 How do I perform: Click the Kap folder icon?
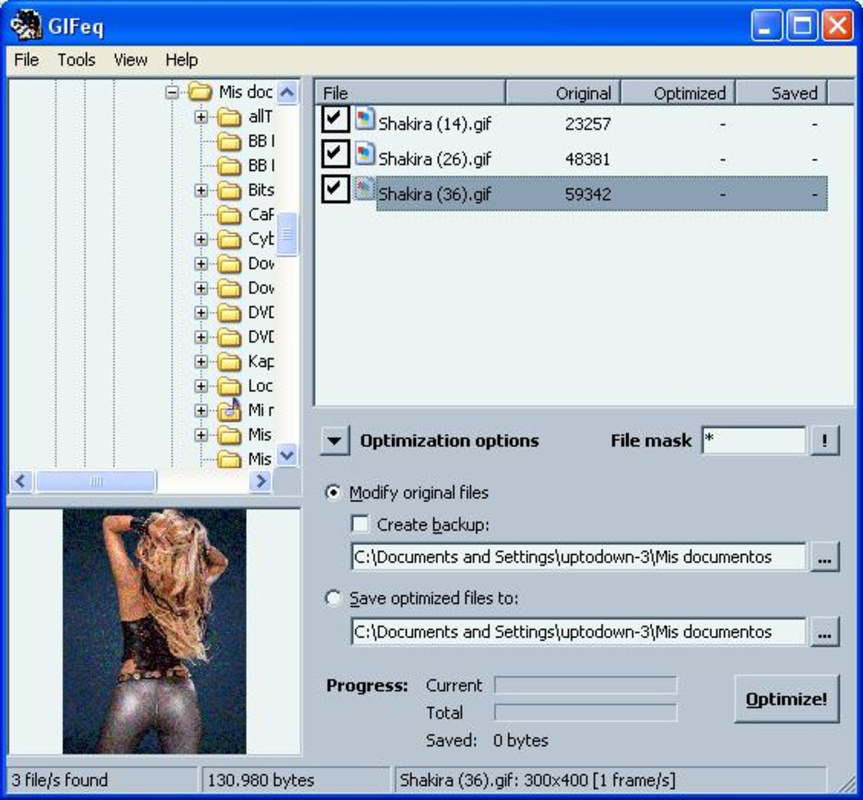(229, 361)
